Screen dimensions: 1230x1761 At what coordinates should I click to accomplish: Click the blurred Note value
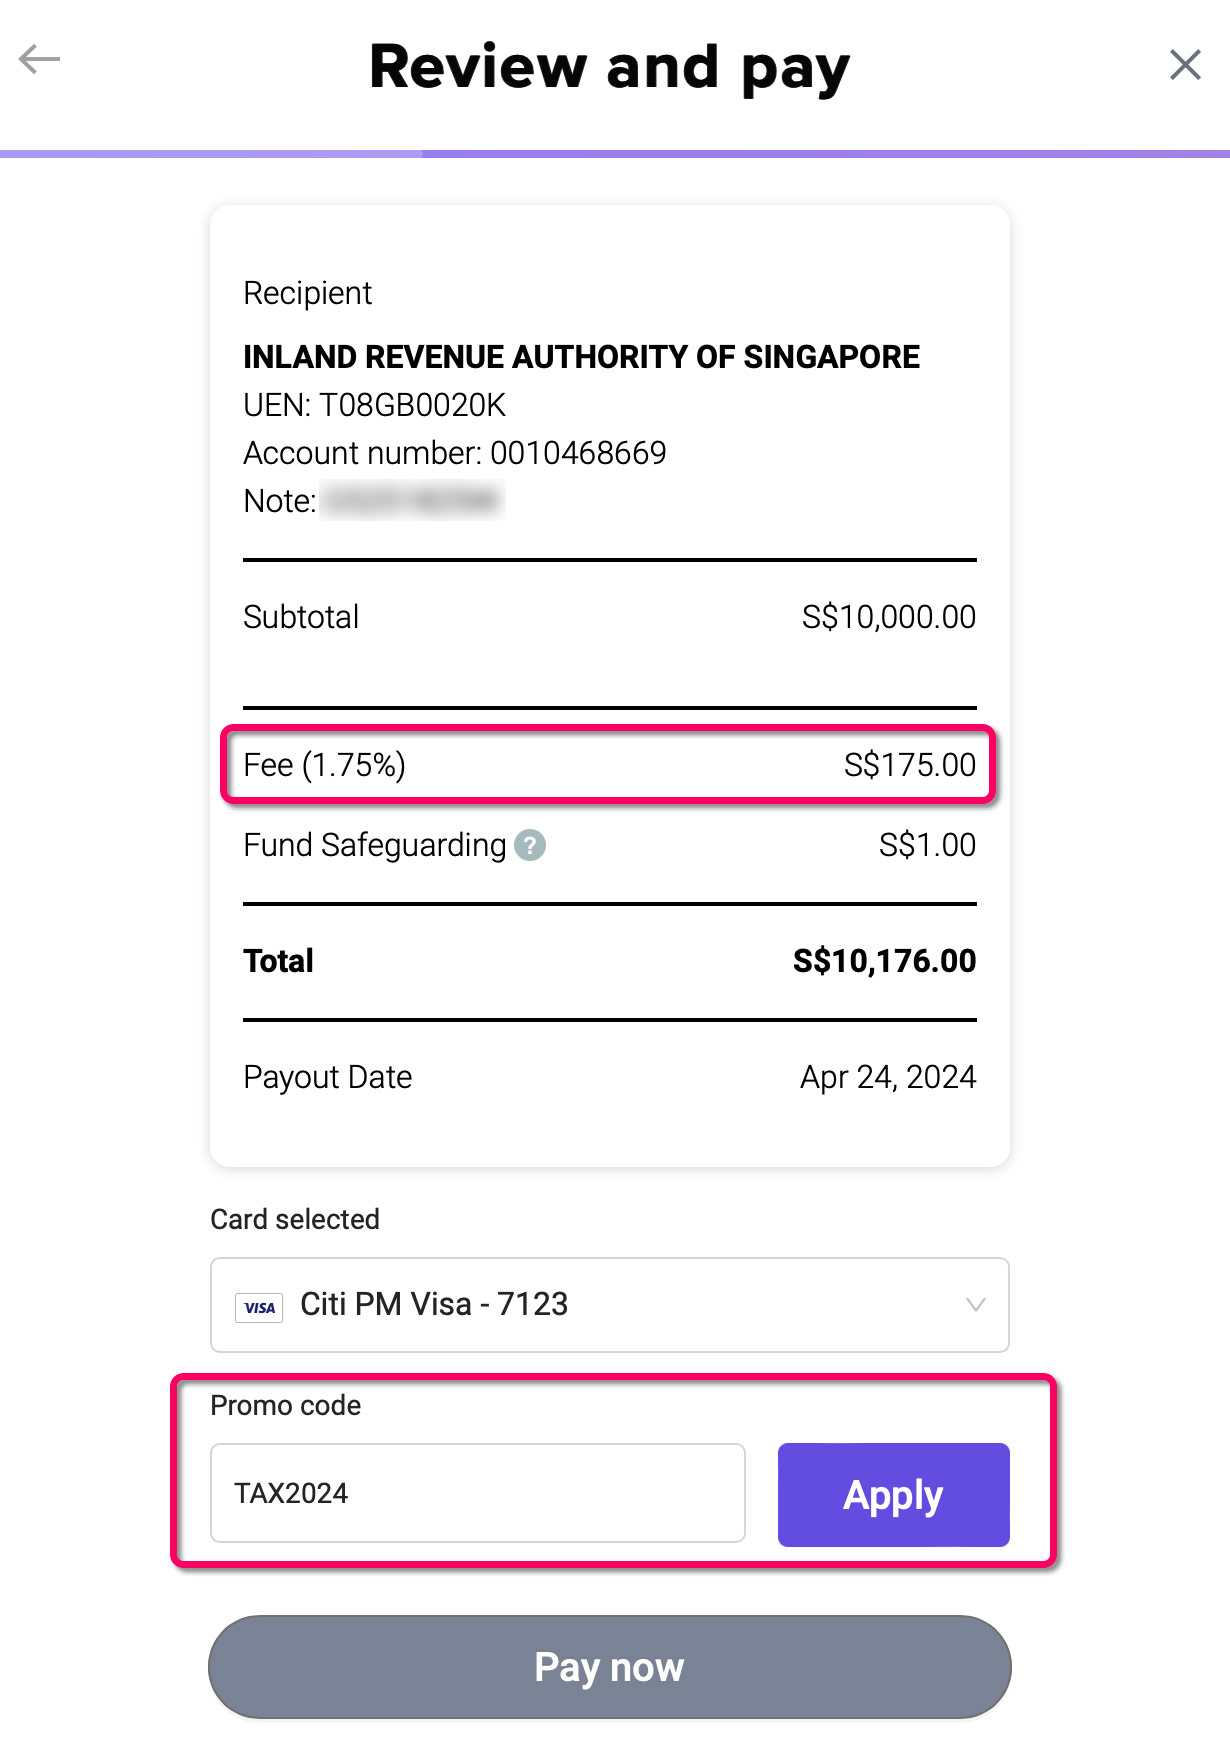[412, 500]
